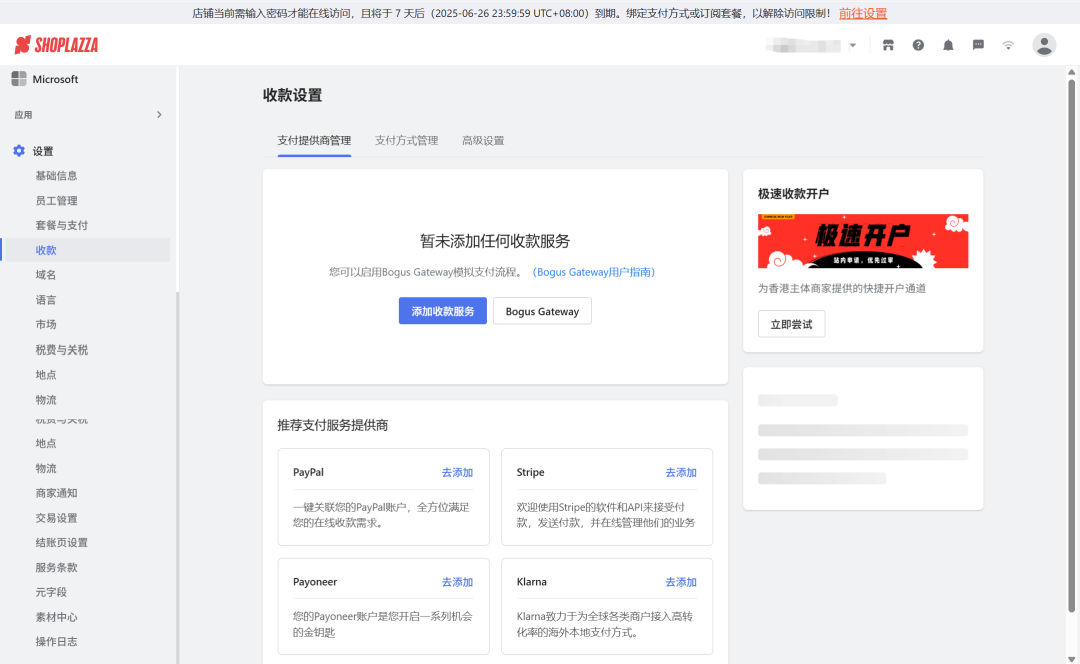Open 市场 in settings sidebar

(x=46, y=324)
